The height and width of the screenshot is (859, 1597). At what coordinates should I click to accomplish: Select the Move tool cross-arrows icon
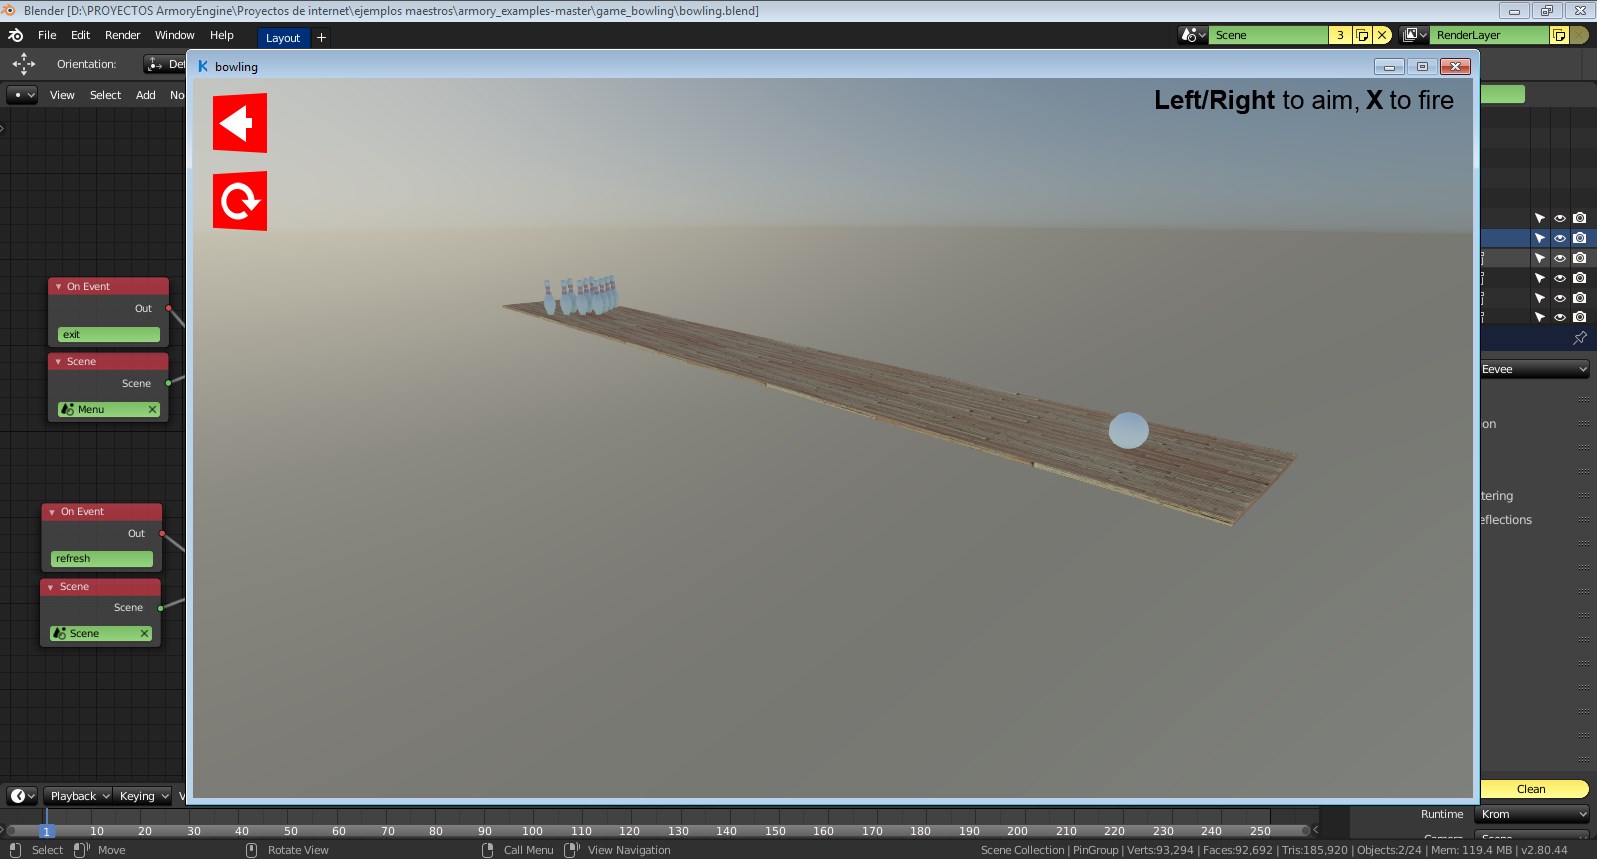24,64
